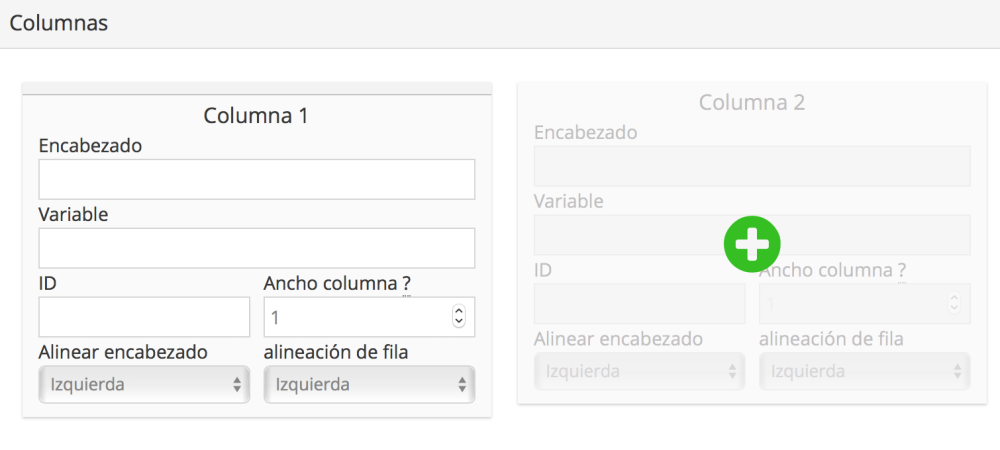This screenshot has width=1000, height=450.
Task: Open the dimmed Alinear encabezado dropdown in Columna 2
Action: (x=639, y=371)
